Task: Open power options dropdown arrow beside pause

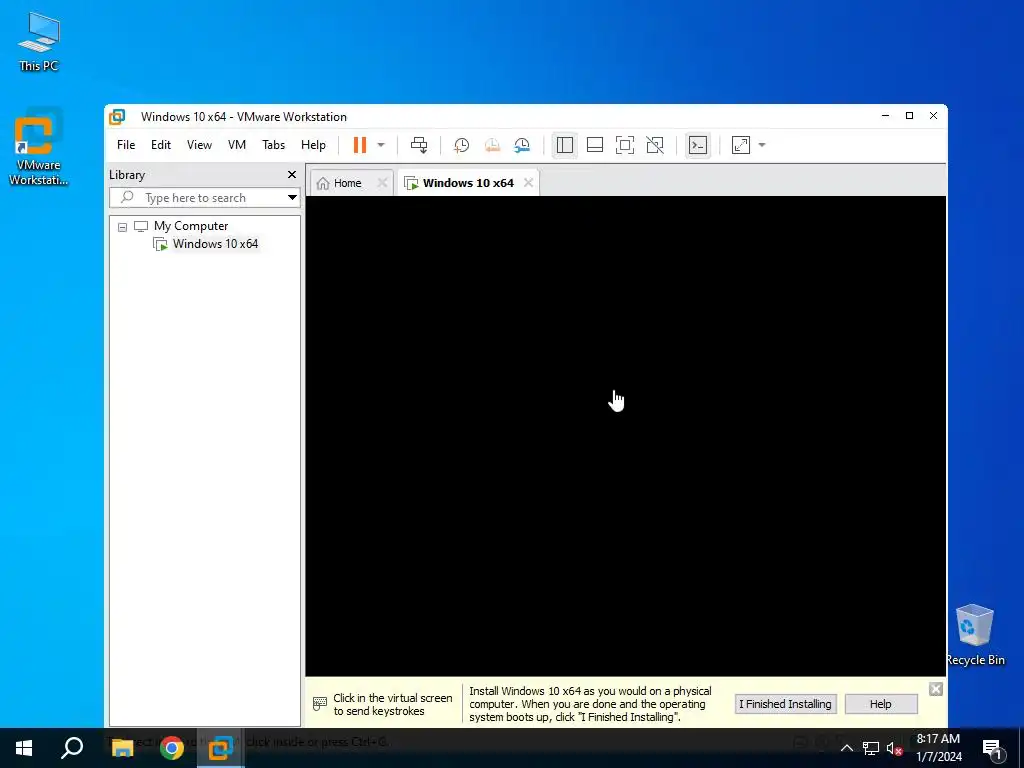Action: (x=381, y=145)
